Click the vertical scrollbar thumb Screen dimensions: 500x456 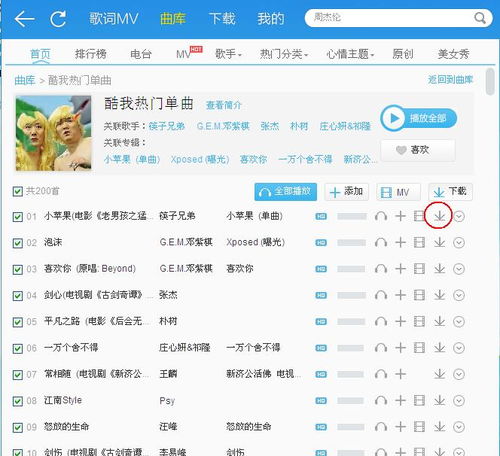click(x=490, y=82)
